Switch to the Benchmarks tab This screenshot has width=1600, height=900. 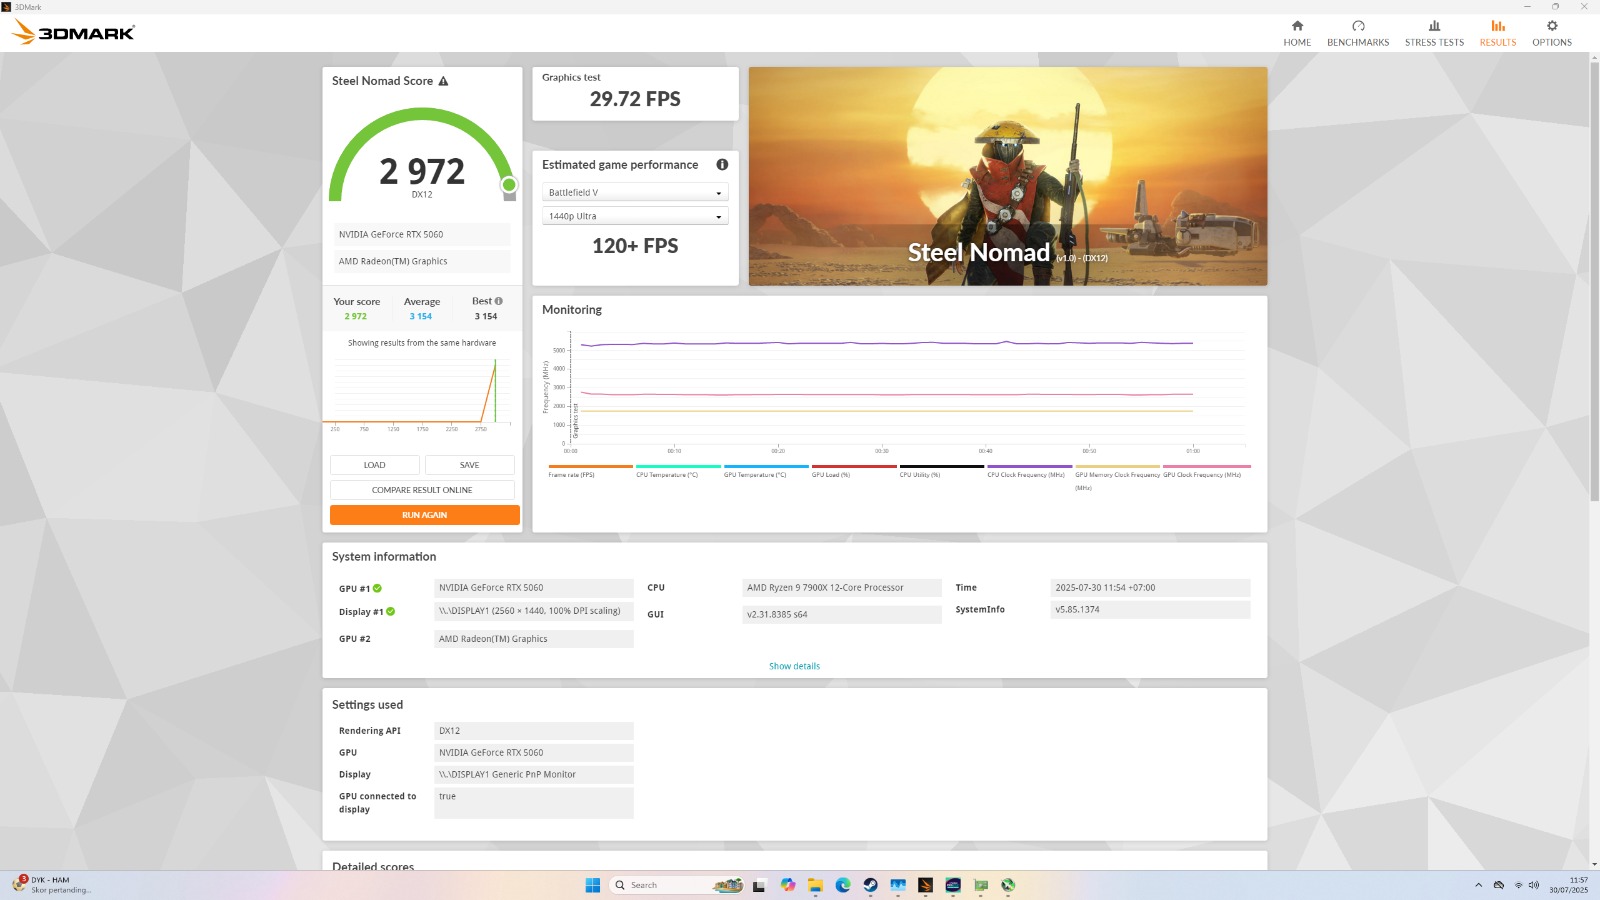pos(1357,33)
